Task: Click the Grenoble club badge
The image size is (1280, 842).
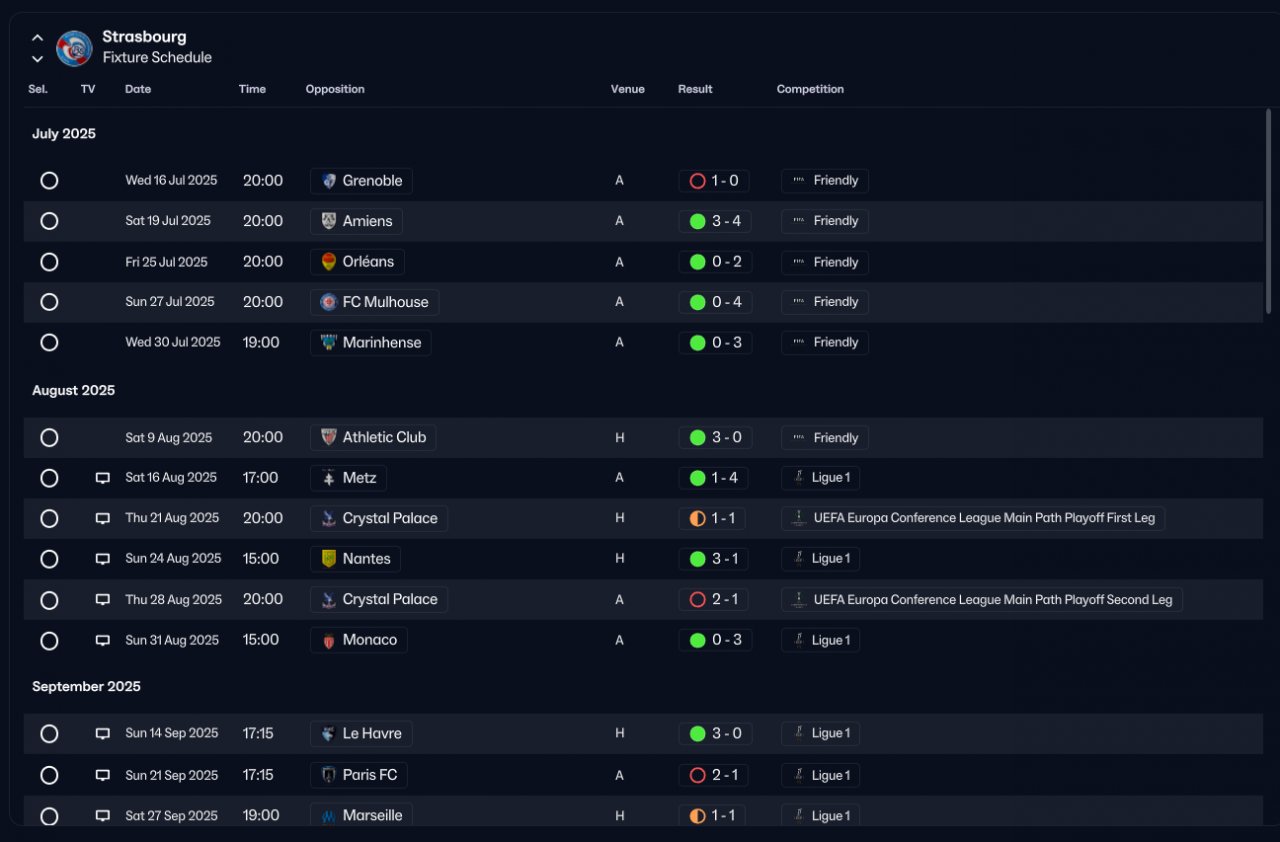Action: pyautogui.click(x=329, y=181)
